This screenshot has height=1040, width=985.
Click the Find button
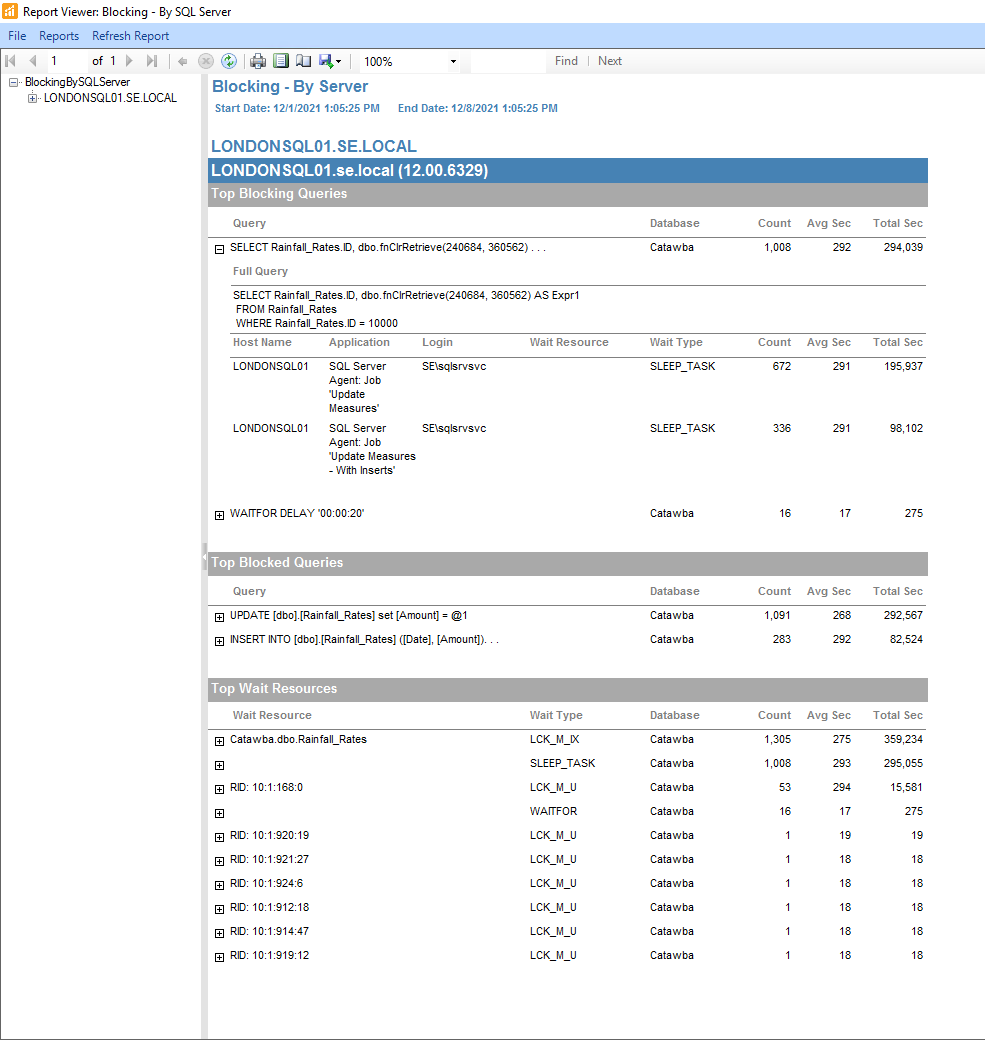pyautogui.click(x=566, y=61)
